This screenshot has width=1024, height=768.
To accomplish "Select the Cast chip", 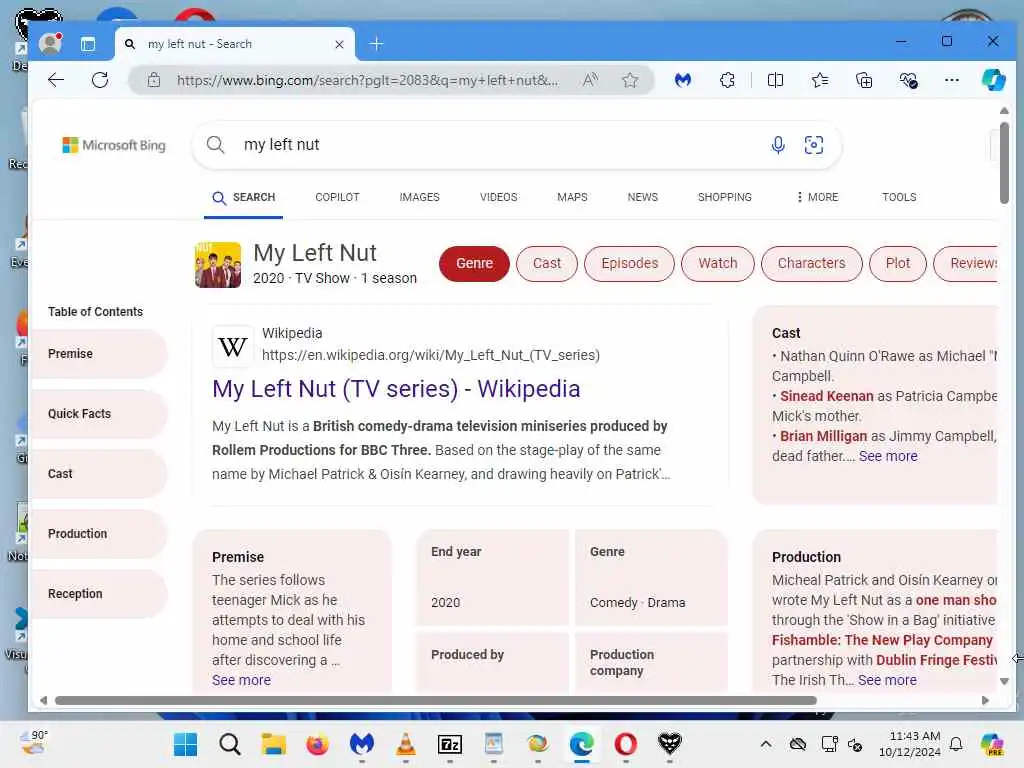I will pyautogui.click(x=547, y=264).
